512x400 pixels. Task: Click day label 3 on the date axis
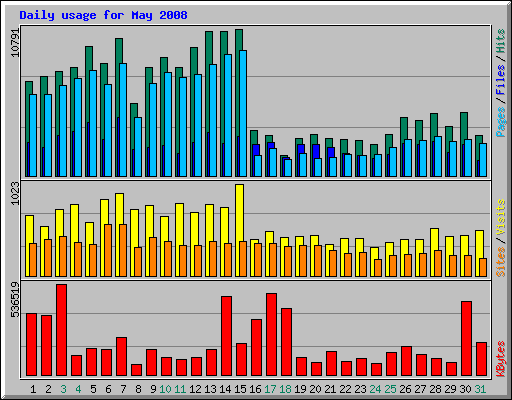click(63, 389)
